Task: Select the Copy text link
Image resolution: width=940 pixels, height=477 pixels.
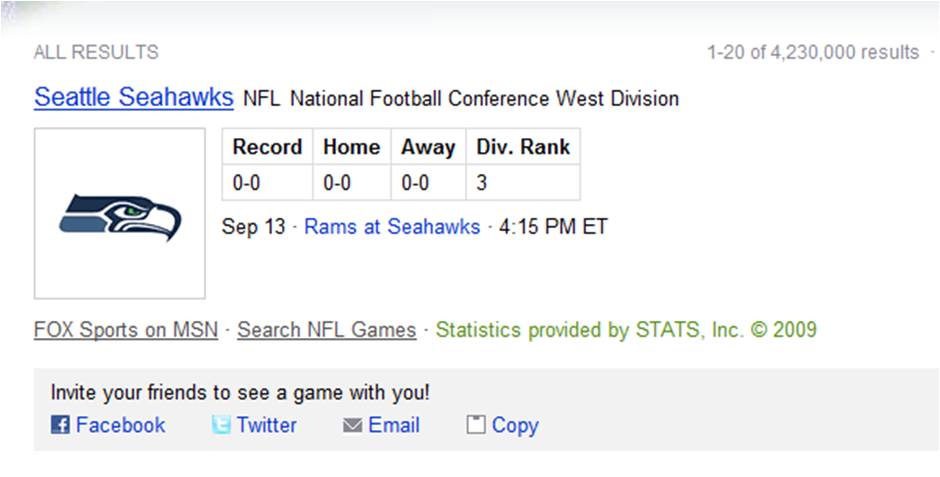Action: pos(515,425)
